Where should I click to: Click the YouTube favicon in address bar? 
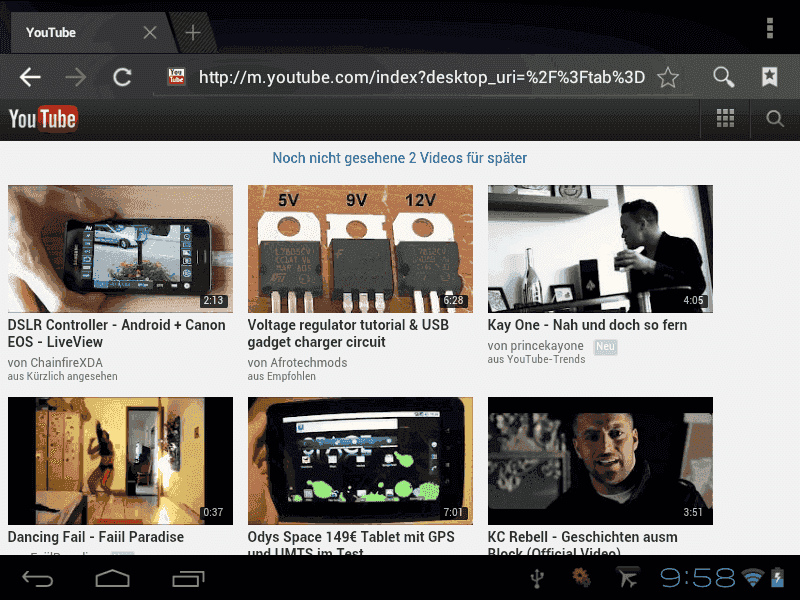tap(177, 77)
